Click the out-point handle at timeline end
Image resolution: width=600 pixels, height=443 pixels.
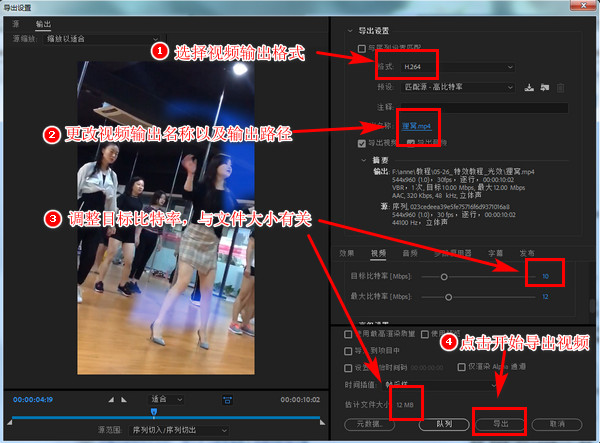[323, 422]
